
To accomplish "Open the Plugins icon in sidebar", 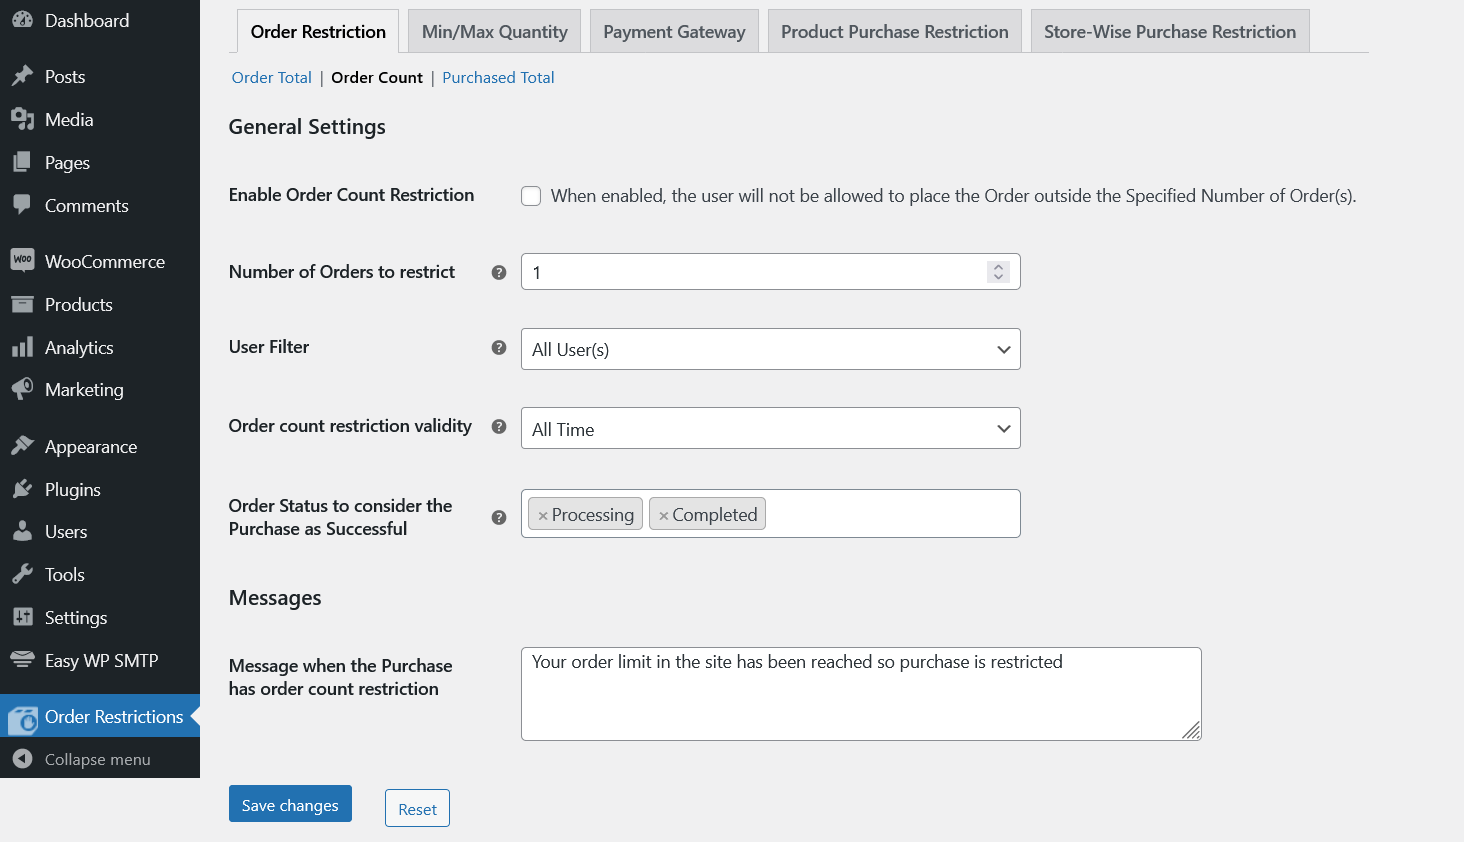I will click(22, 489).
